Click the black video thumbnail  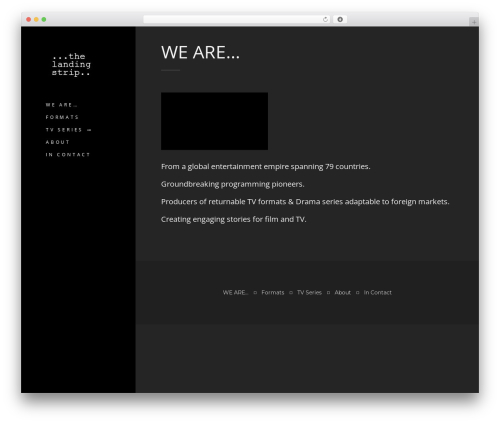[x=214, y=121]
